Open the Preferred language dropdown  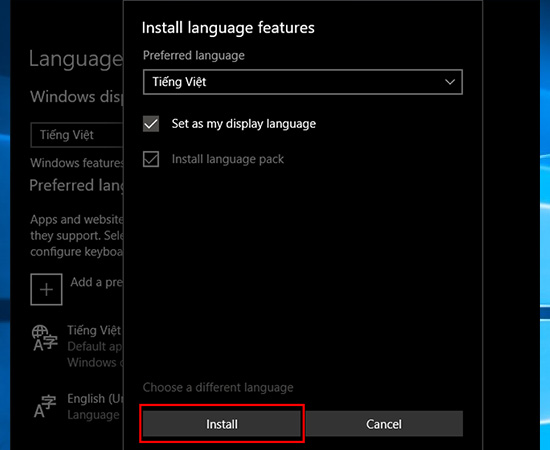[303, 82]
